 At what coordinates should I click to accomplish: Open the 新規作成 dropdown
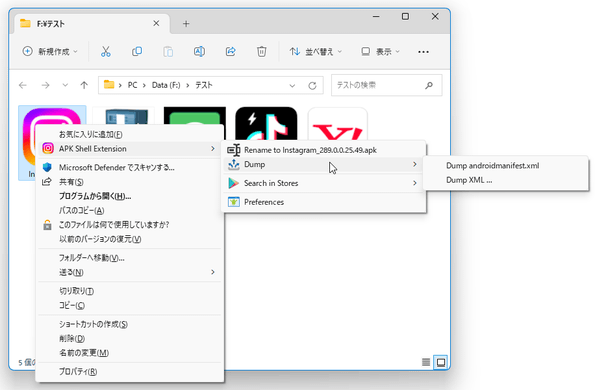[50, 52]
